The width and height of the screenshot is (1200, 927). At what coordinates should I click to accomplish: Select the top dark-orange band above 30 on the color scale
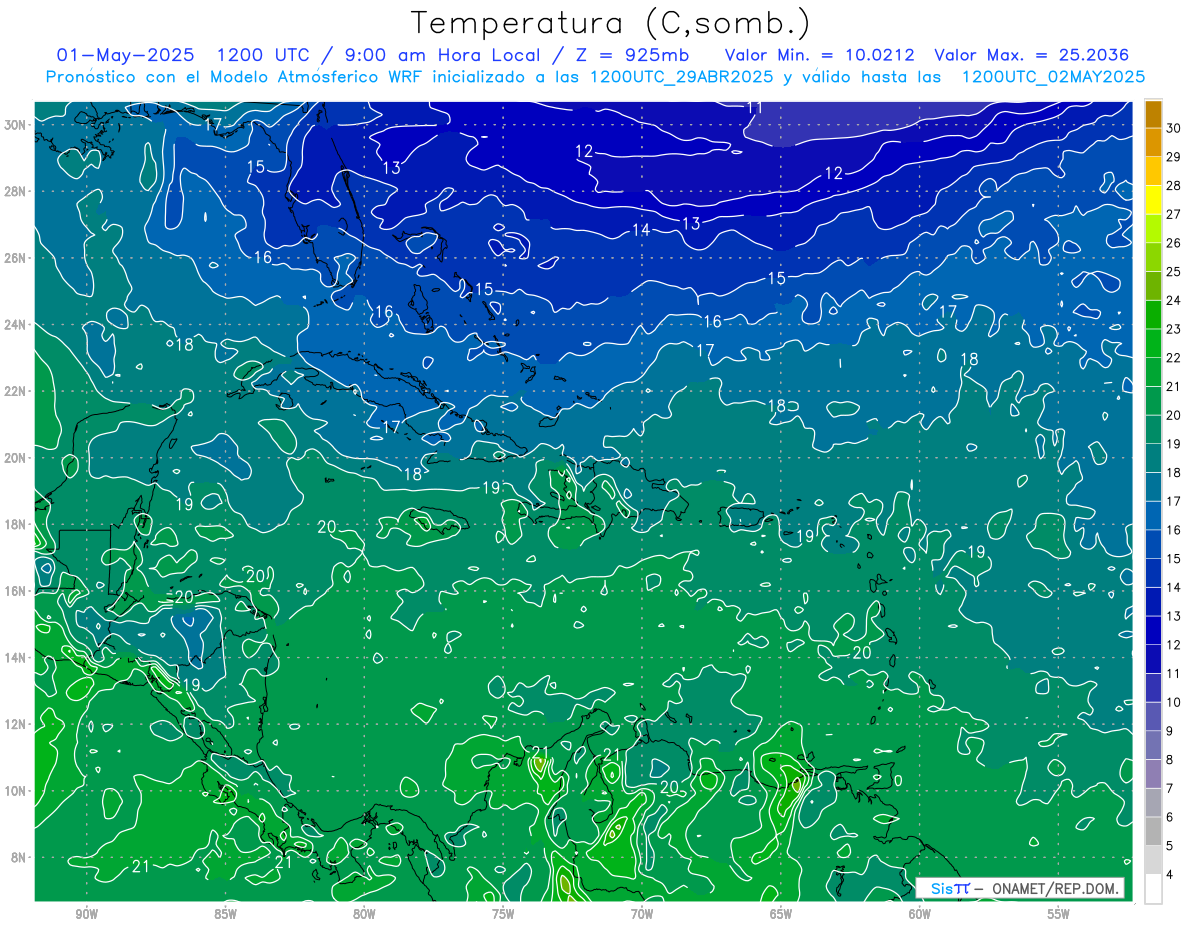[x=1153, y=113]
